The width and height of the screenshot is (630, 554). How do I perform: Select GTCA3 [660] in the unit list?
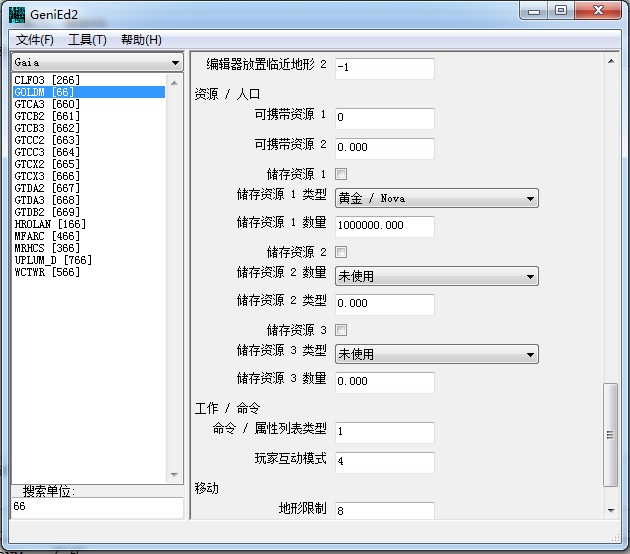pos(47,104)
